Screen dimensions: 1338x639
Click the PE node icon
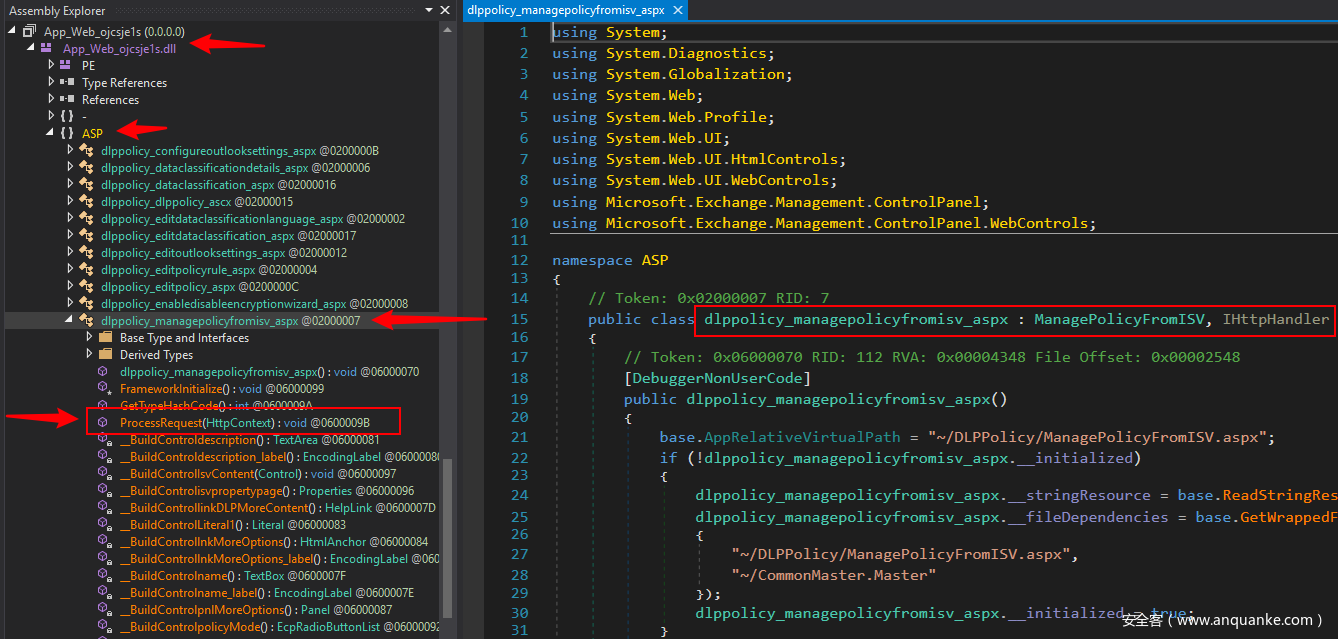coord(66,65)
